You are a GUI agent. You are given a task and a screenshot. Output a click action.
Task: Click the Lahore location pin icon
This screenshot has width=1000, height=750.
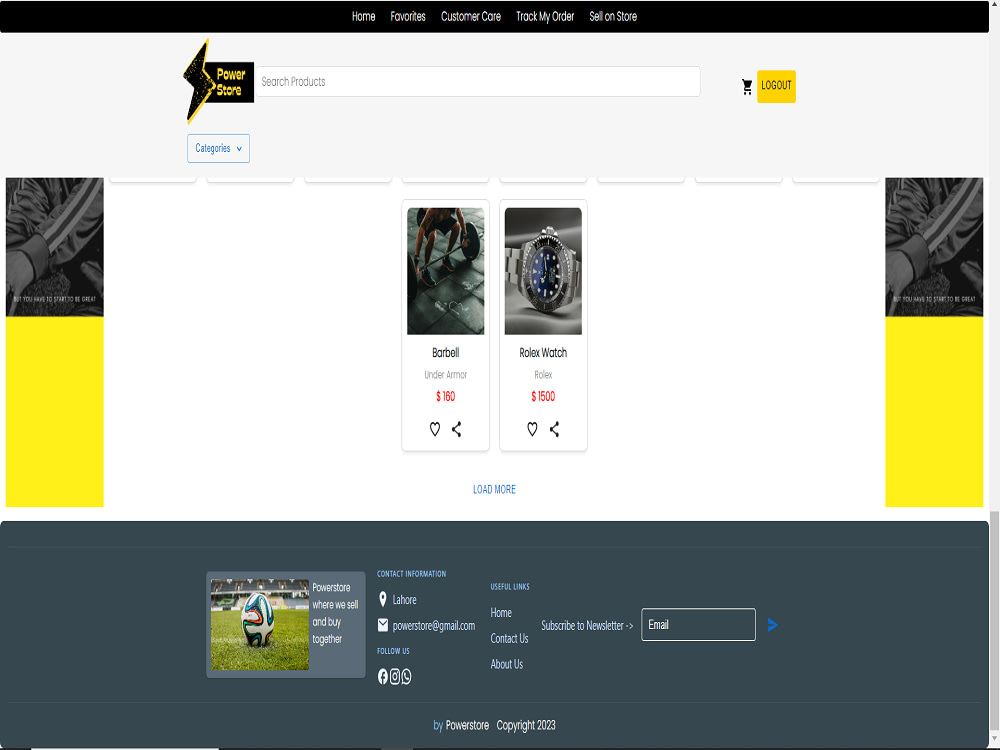tap(383, 599)
